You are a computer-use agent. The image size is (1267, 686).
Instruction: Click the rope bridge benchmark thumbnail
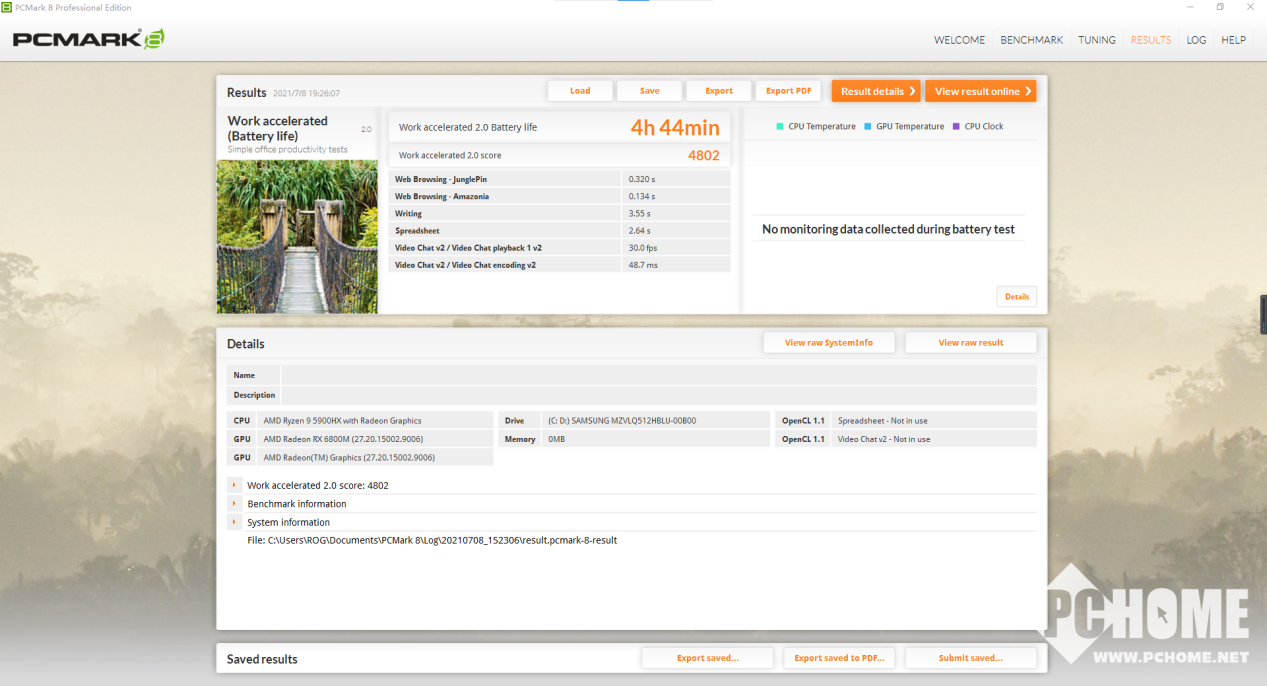(x=297, y=237)
